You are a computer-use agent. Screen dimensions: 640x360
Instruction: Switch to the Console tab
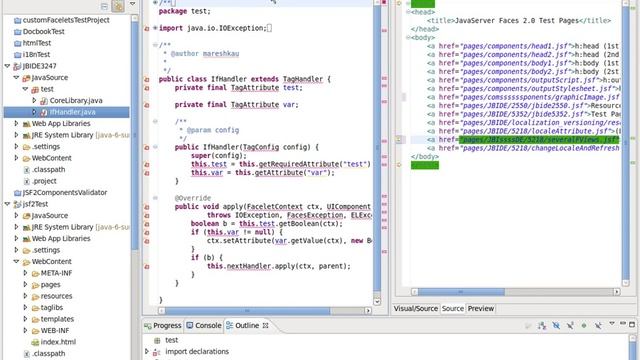point(204,325)
